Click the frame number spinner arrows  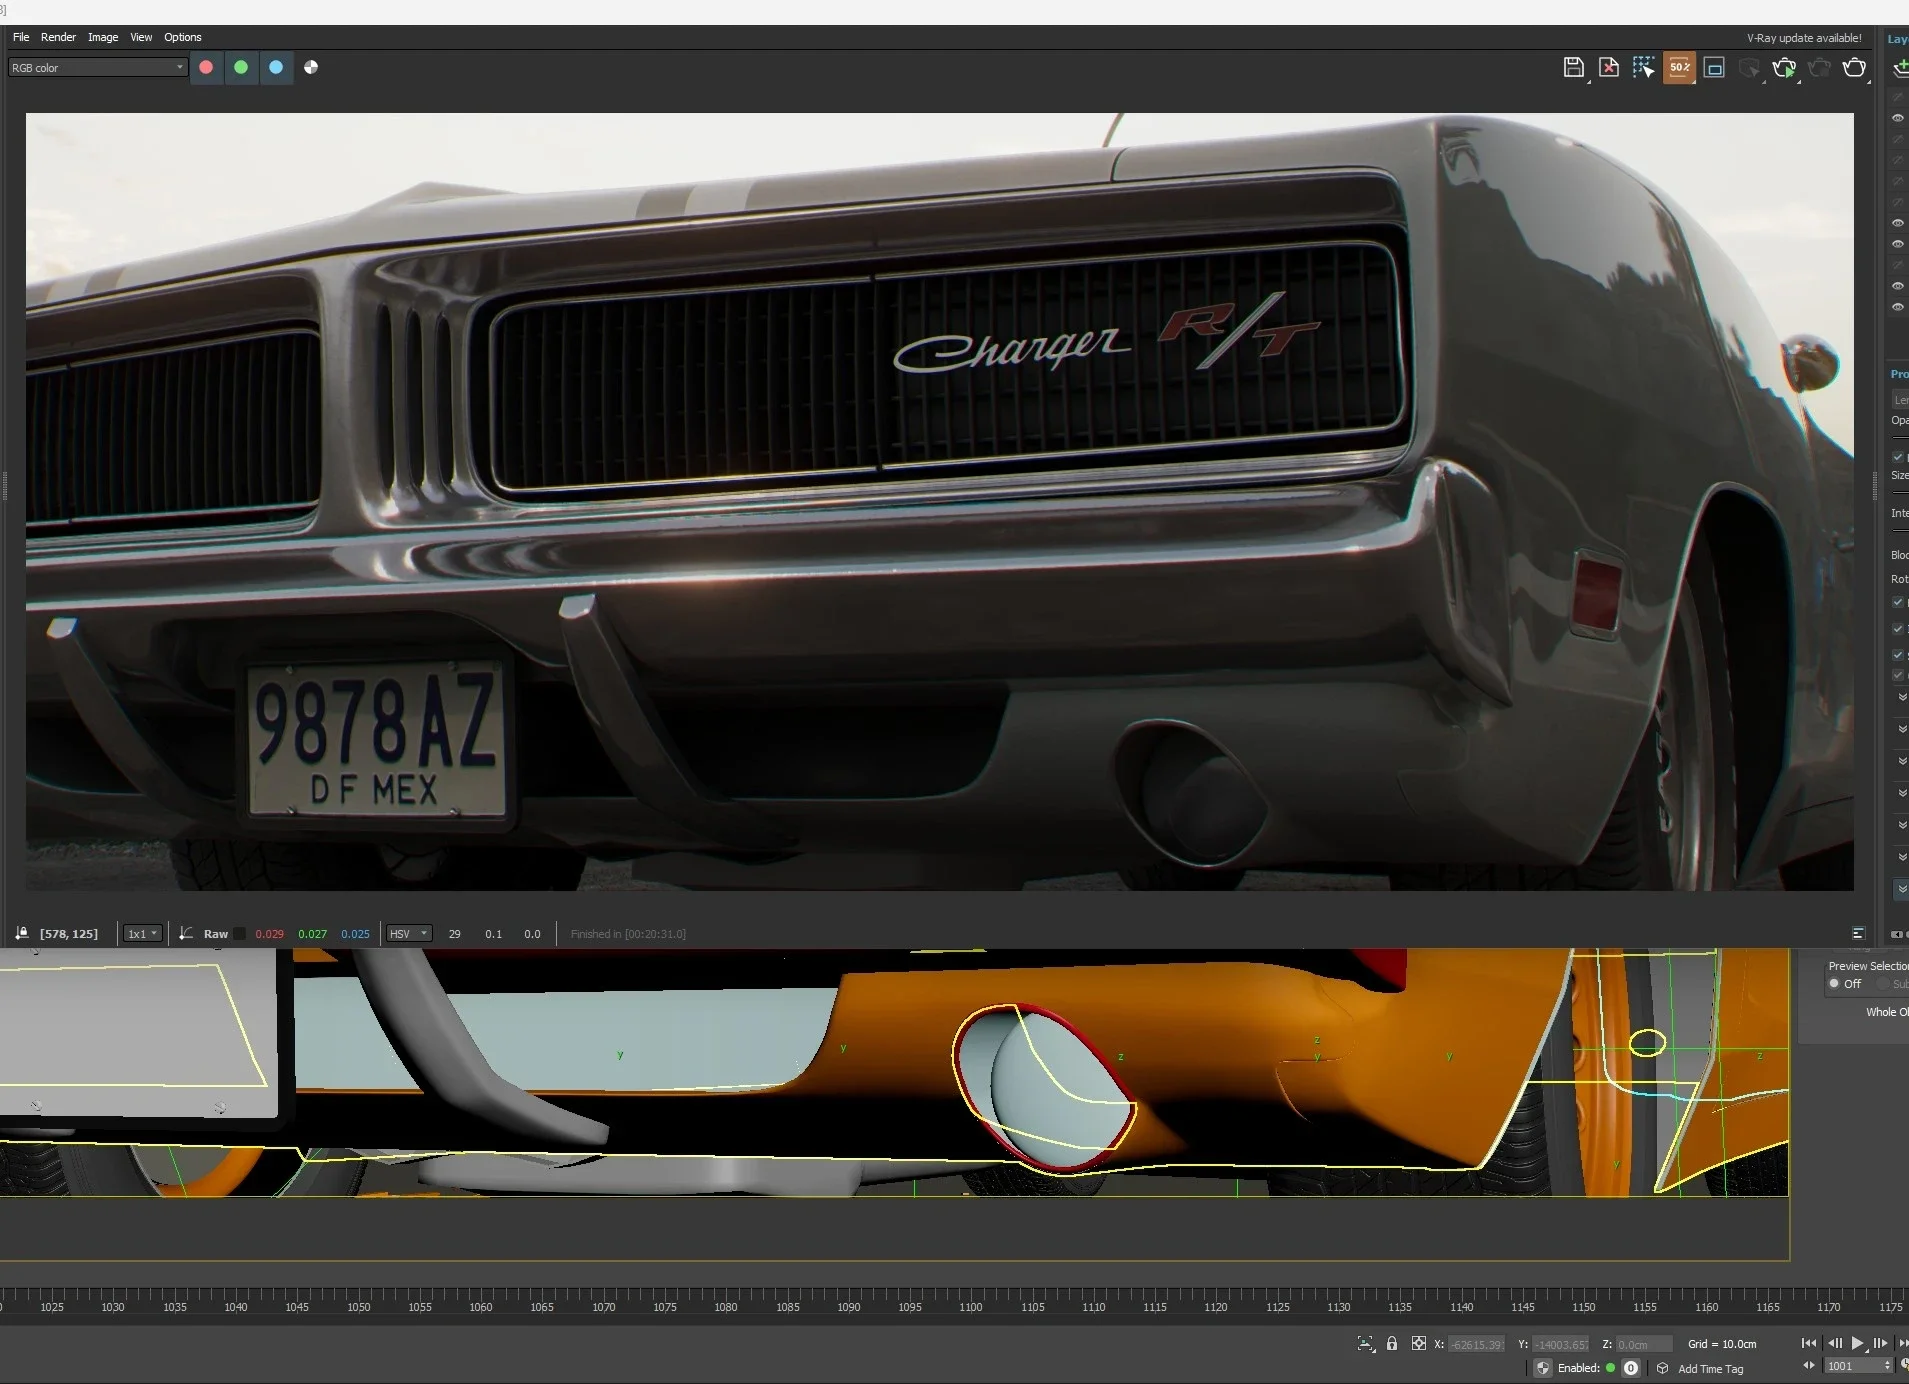pyautogui.click(x=1888, y=1366)
